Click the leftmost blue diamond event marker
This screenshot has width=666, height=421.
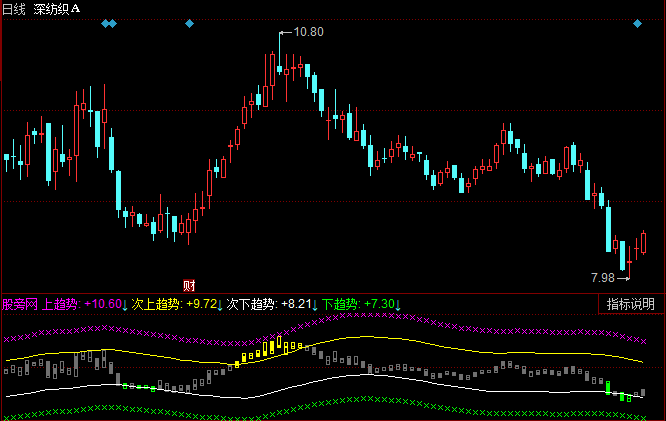(104, 22)
